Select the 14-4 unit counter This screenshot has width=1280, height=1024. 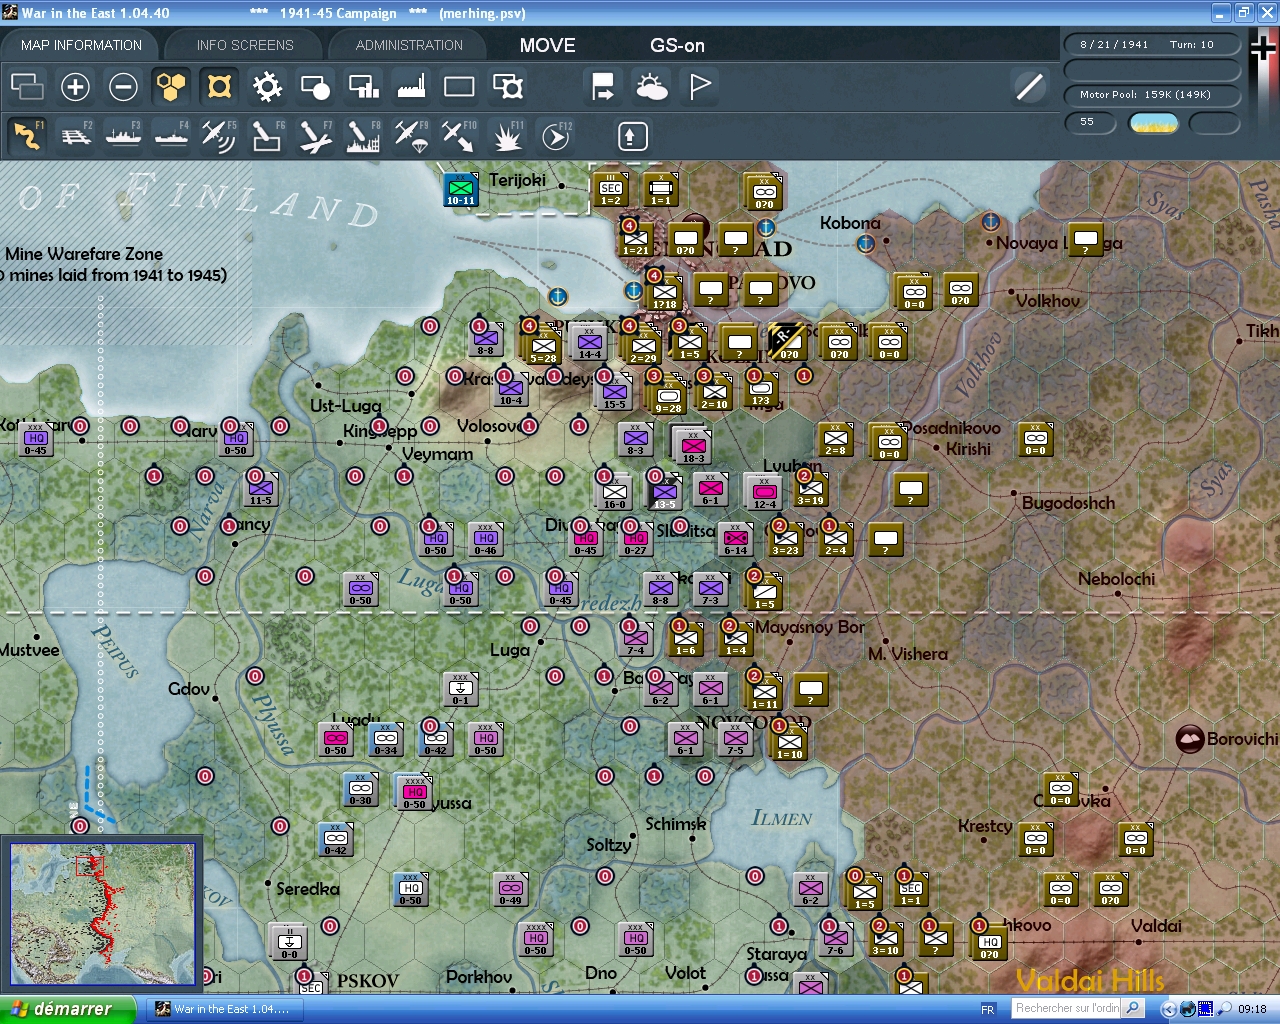[590, 343]
